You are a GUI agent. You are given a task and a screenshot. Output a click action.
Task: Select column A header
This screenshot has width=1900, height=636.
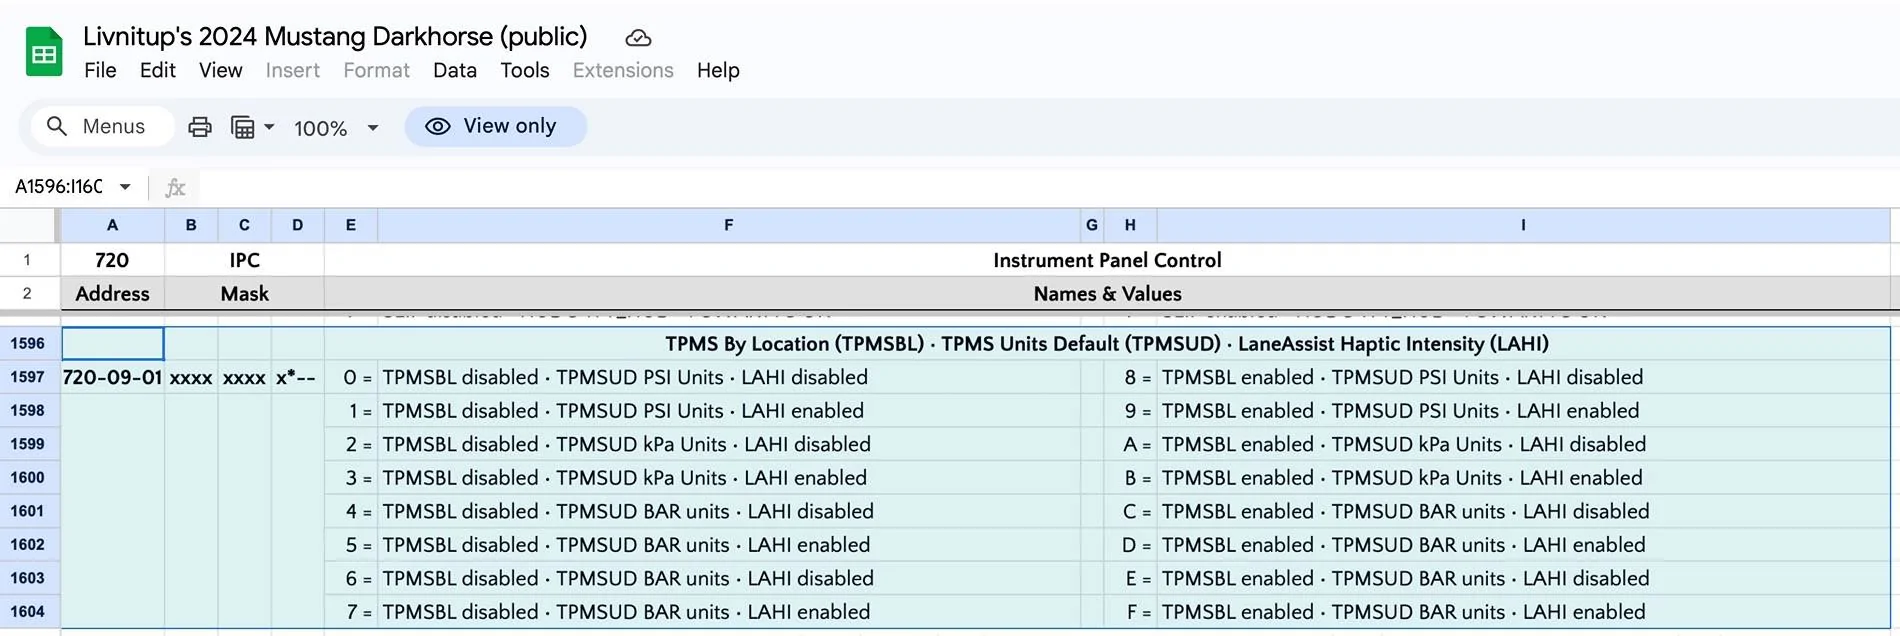coord(112,225)
